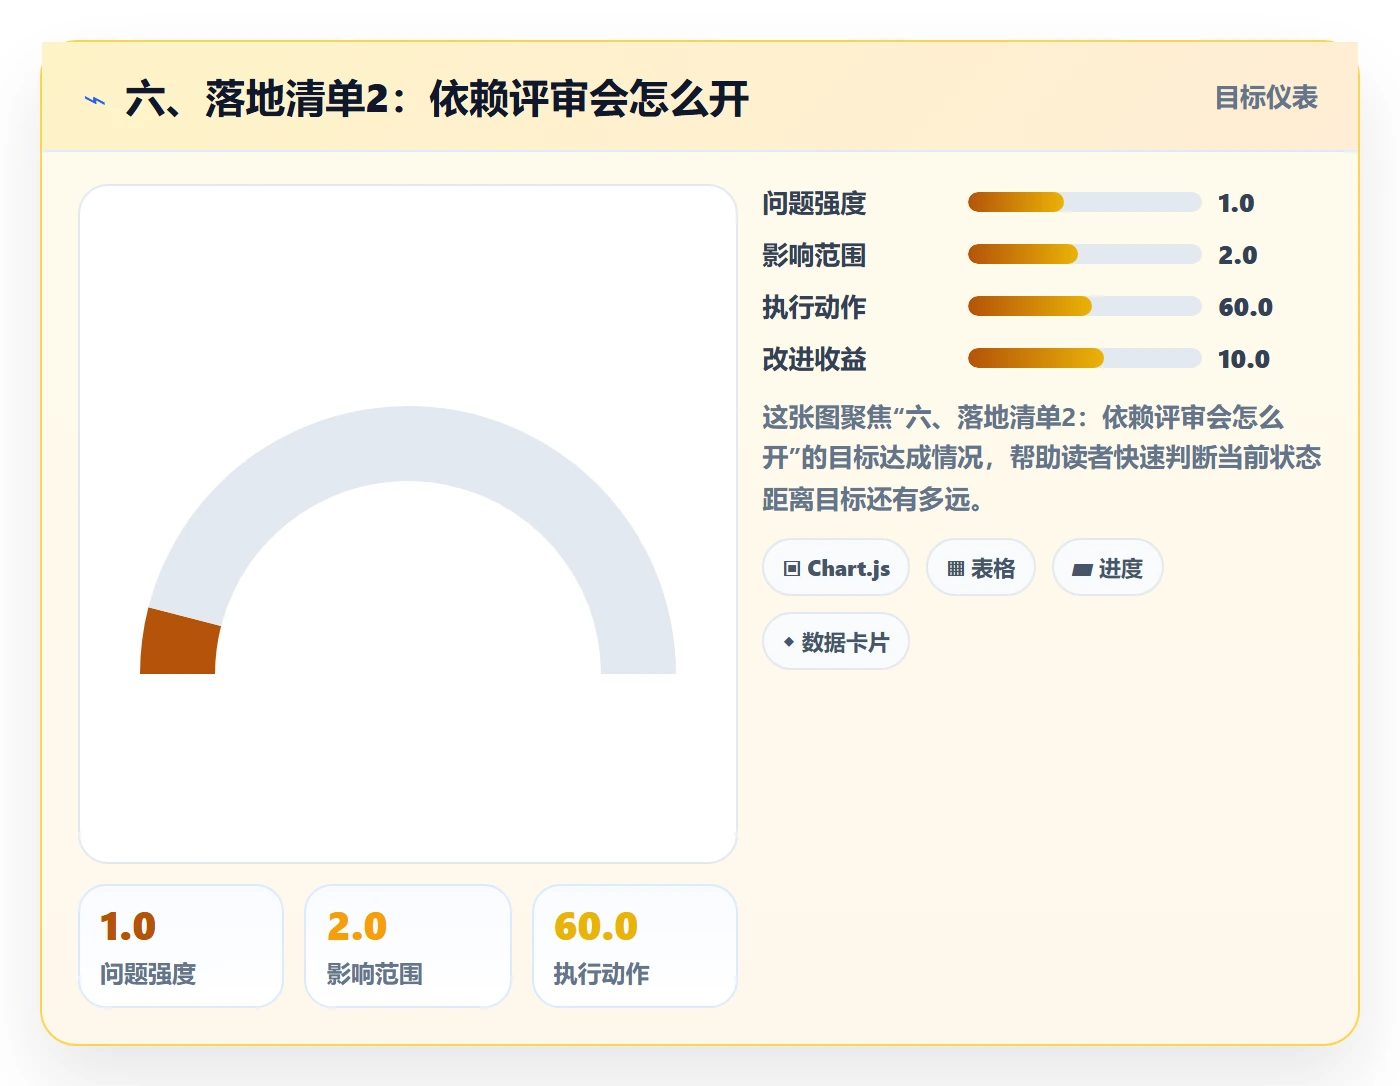Click the 改进收益 progress bar
Viewport: 1400px width, 1086px height.
tap(1084, 358)
